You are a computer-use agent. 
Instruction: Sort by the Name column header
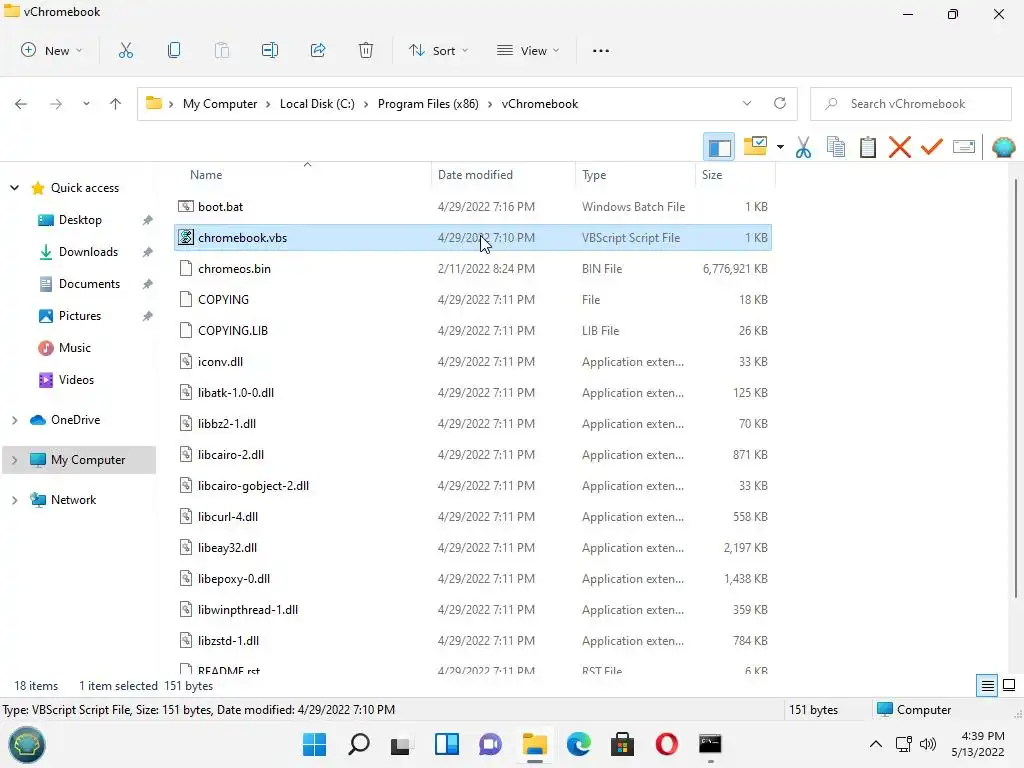(206, 175)
